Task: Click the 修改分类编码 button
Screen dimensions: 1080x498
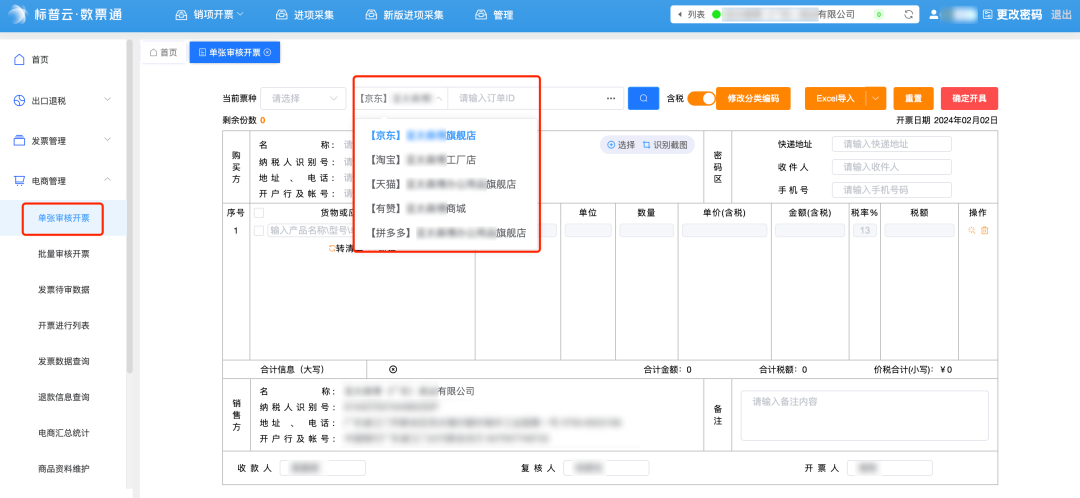Action: tap(753, 98)
